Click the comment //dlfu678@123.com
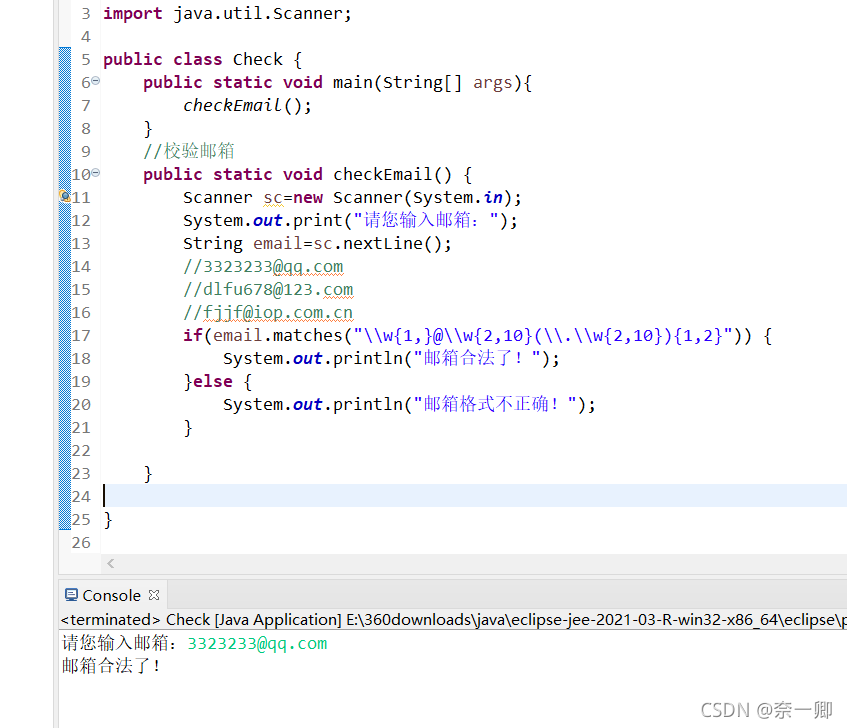The width and height of the screenshot is (847, 728). [x=268, y=289]
